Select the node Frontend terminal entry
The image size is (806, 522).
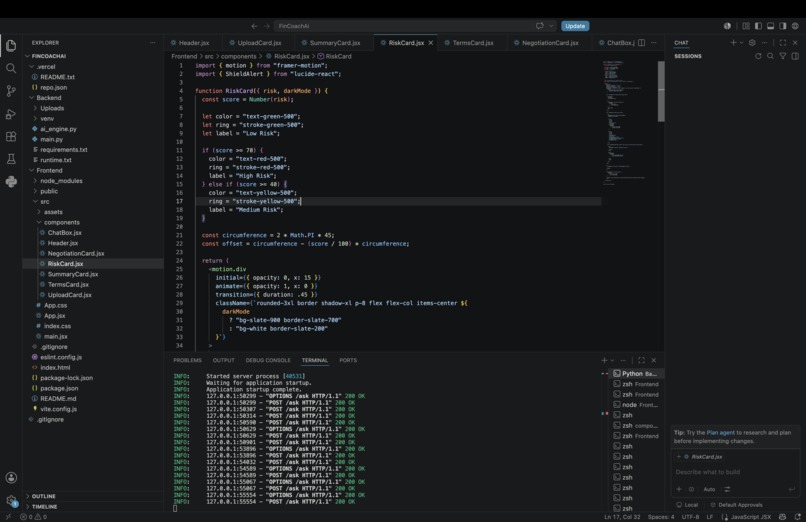point(635,405)
